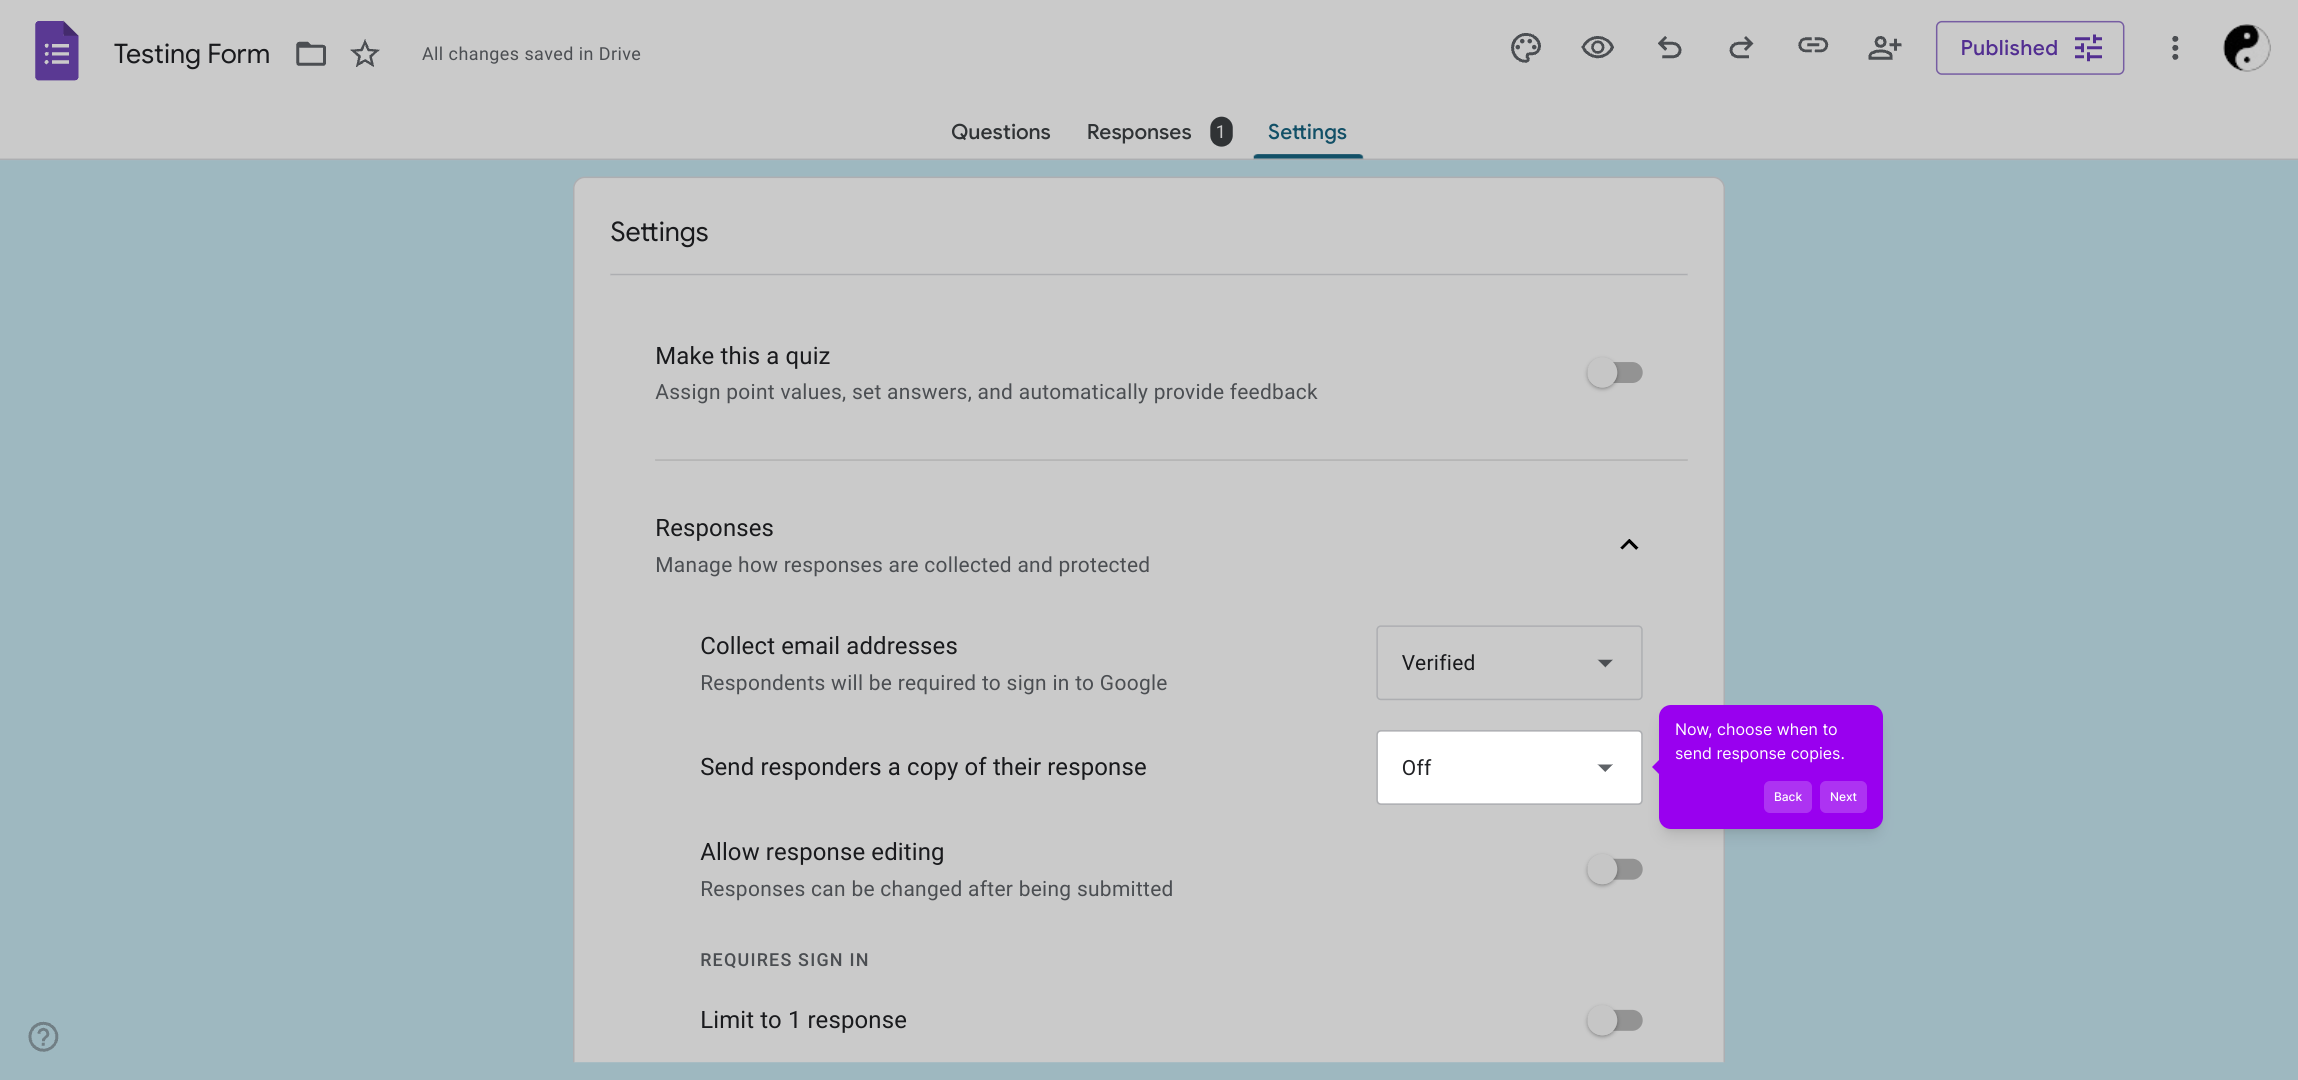Enable the Make this a quiz toggle

1614,373
